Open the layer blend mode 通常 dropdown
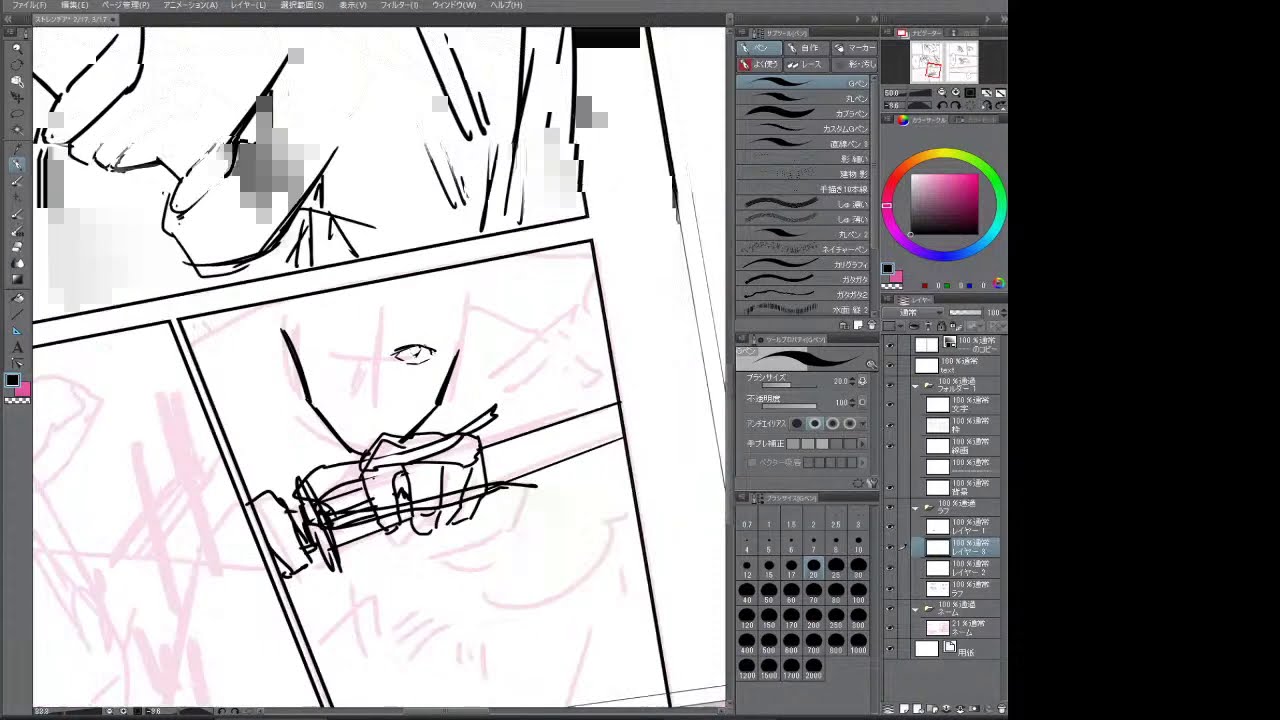 click(910, 312)
